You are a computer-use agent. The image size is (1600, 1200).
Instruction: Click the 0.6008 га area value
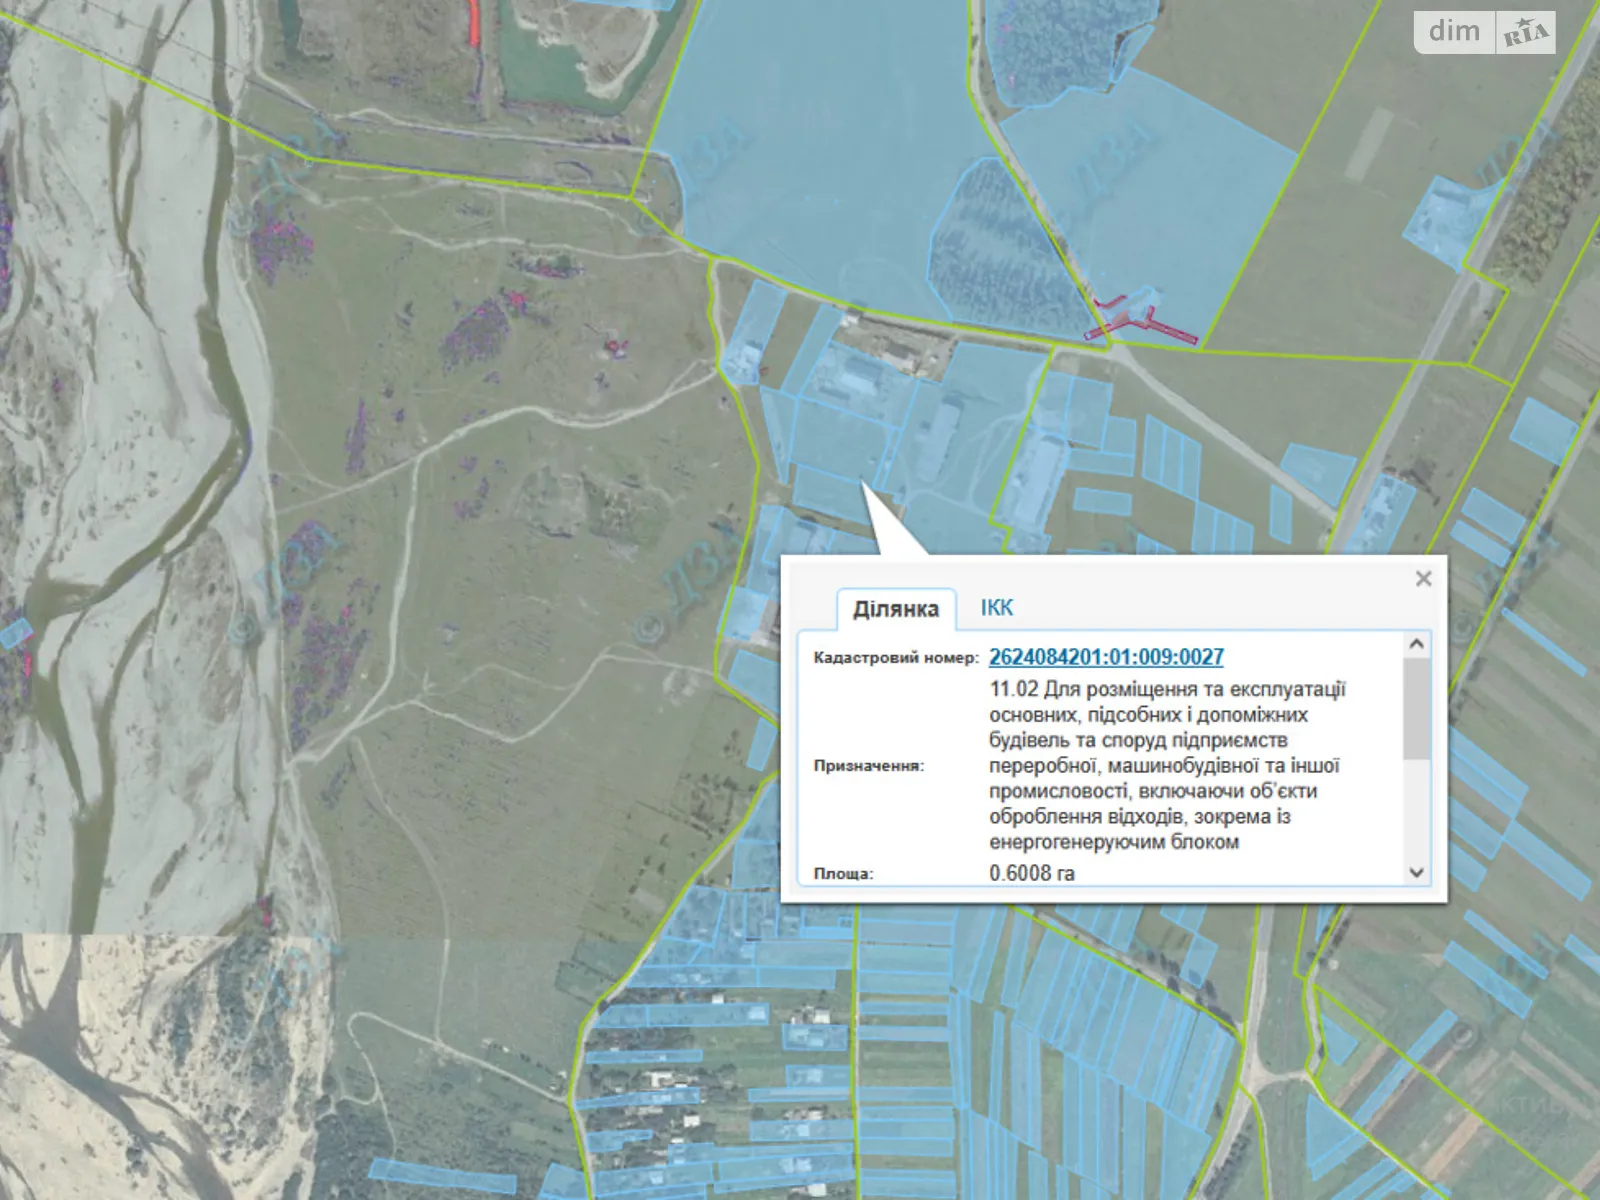click(1031, 873)
